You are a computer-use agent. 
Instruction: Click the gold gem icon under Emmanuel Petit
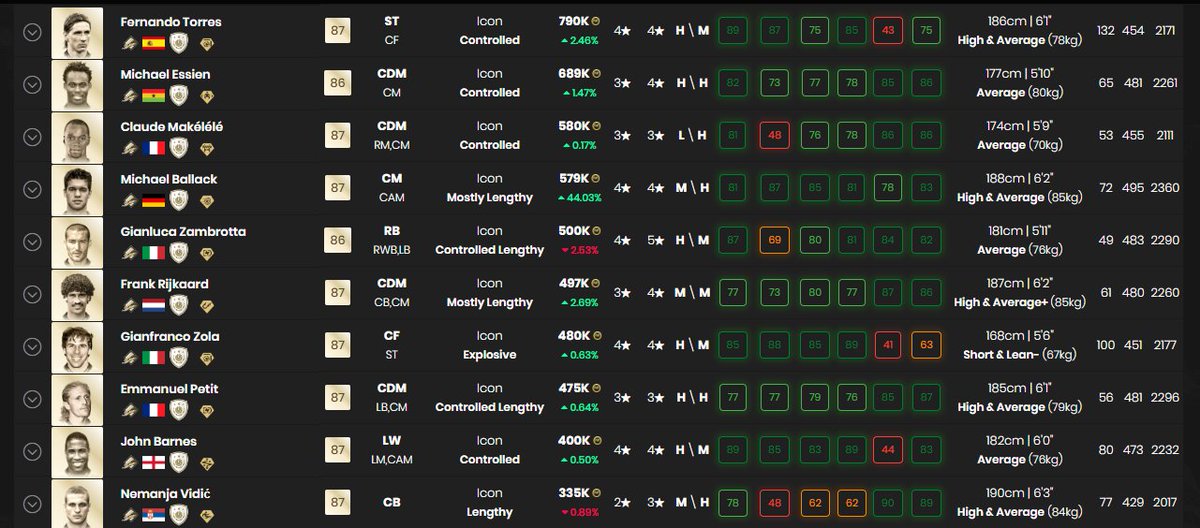pyautogui.click(x=208, y=410)
